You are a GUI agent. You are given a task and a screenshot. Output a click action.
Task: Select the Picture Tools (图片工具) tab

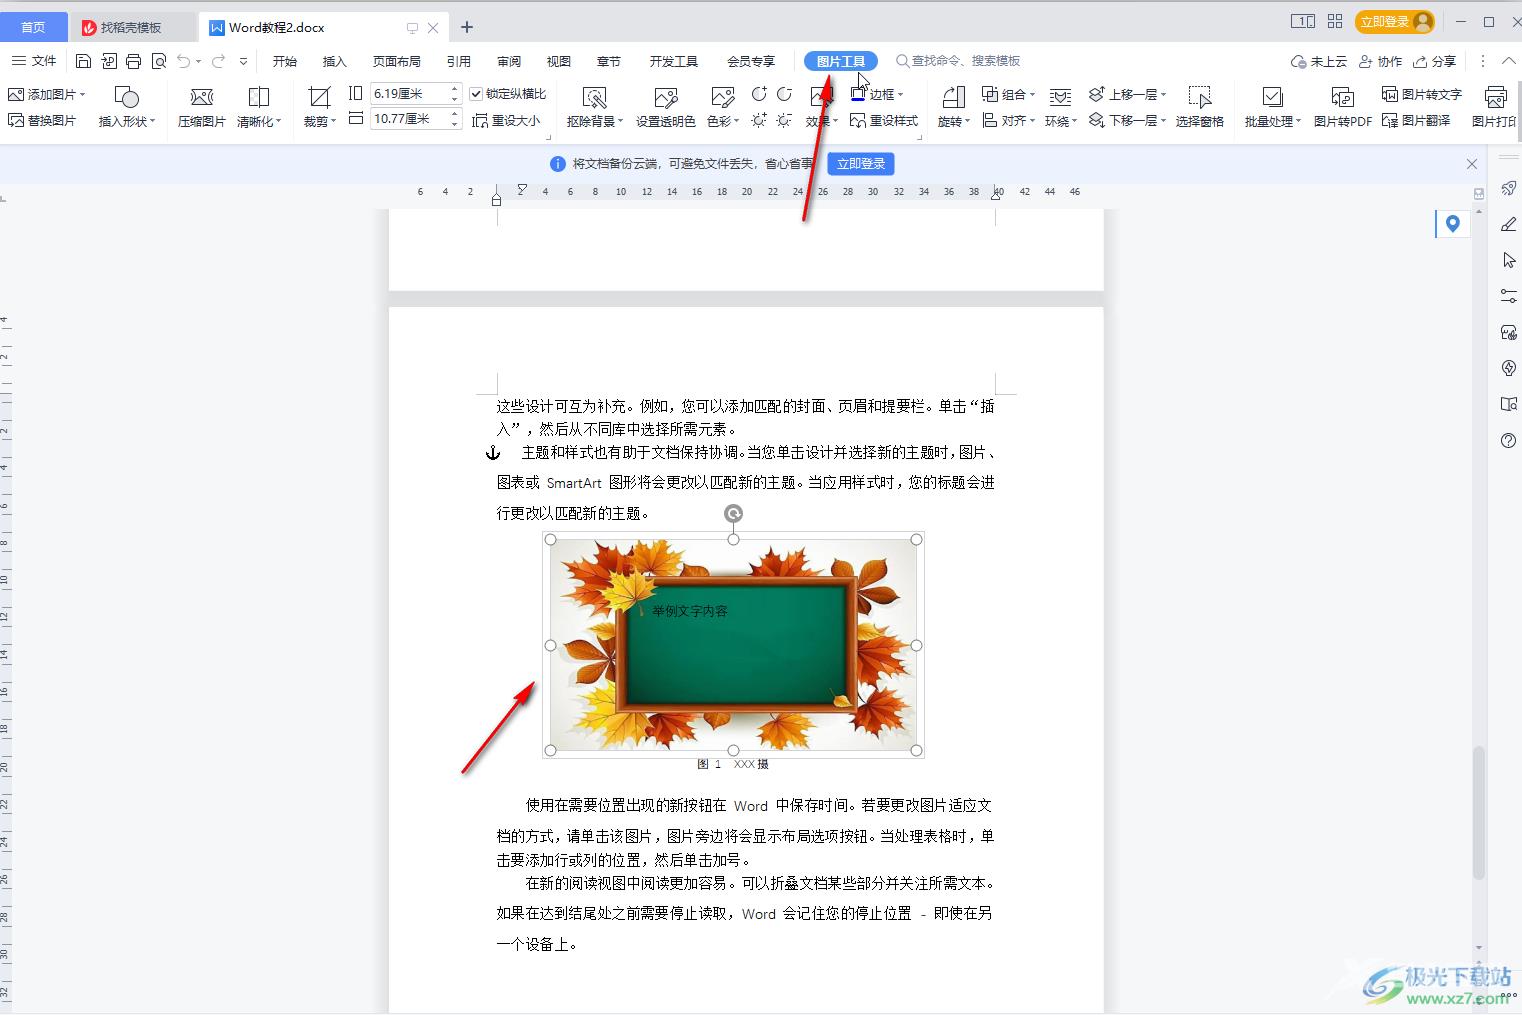pos(840,61)
